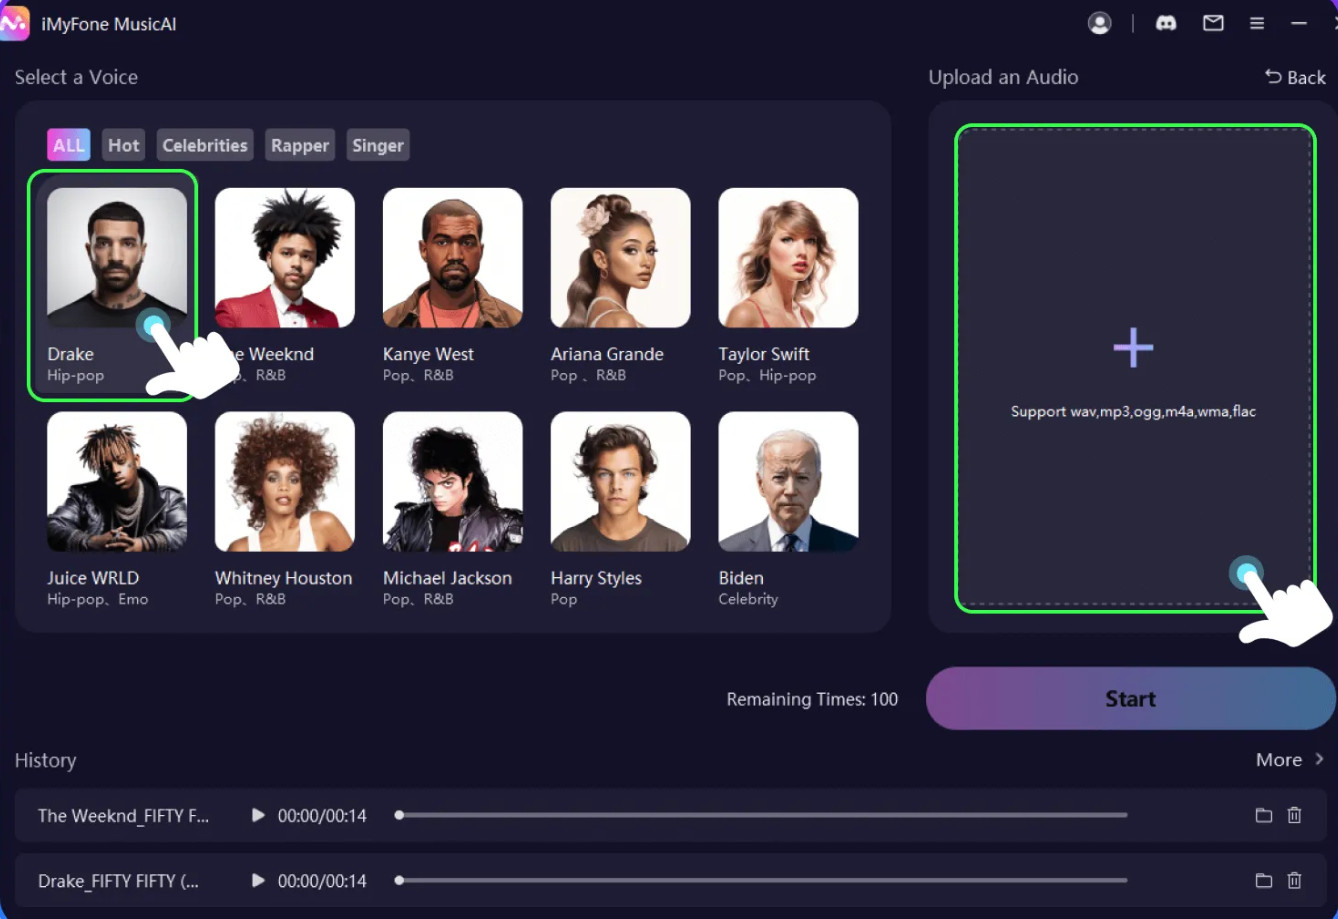Click the Ariana Grande name label
The height and width of the screenshot is (919, 1338).
point(607,354)
